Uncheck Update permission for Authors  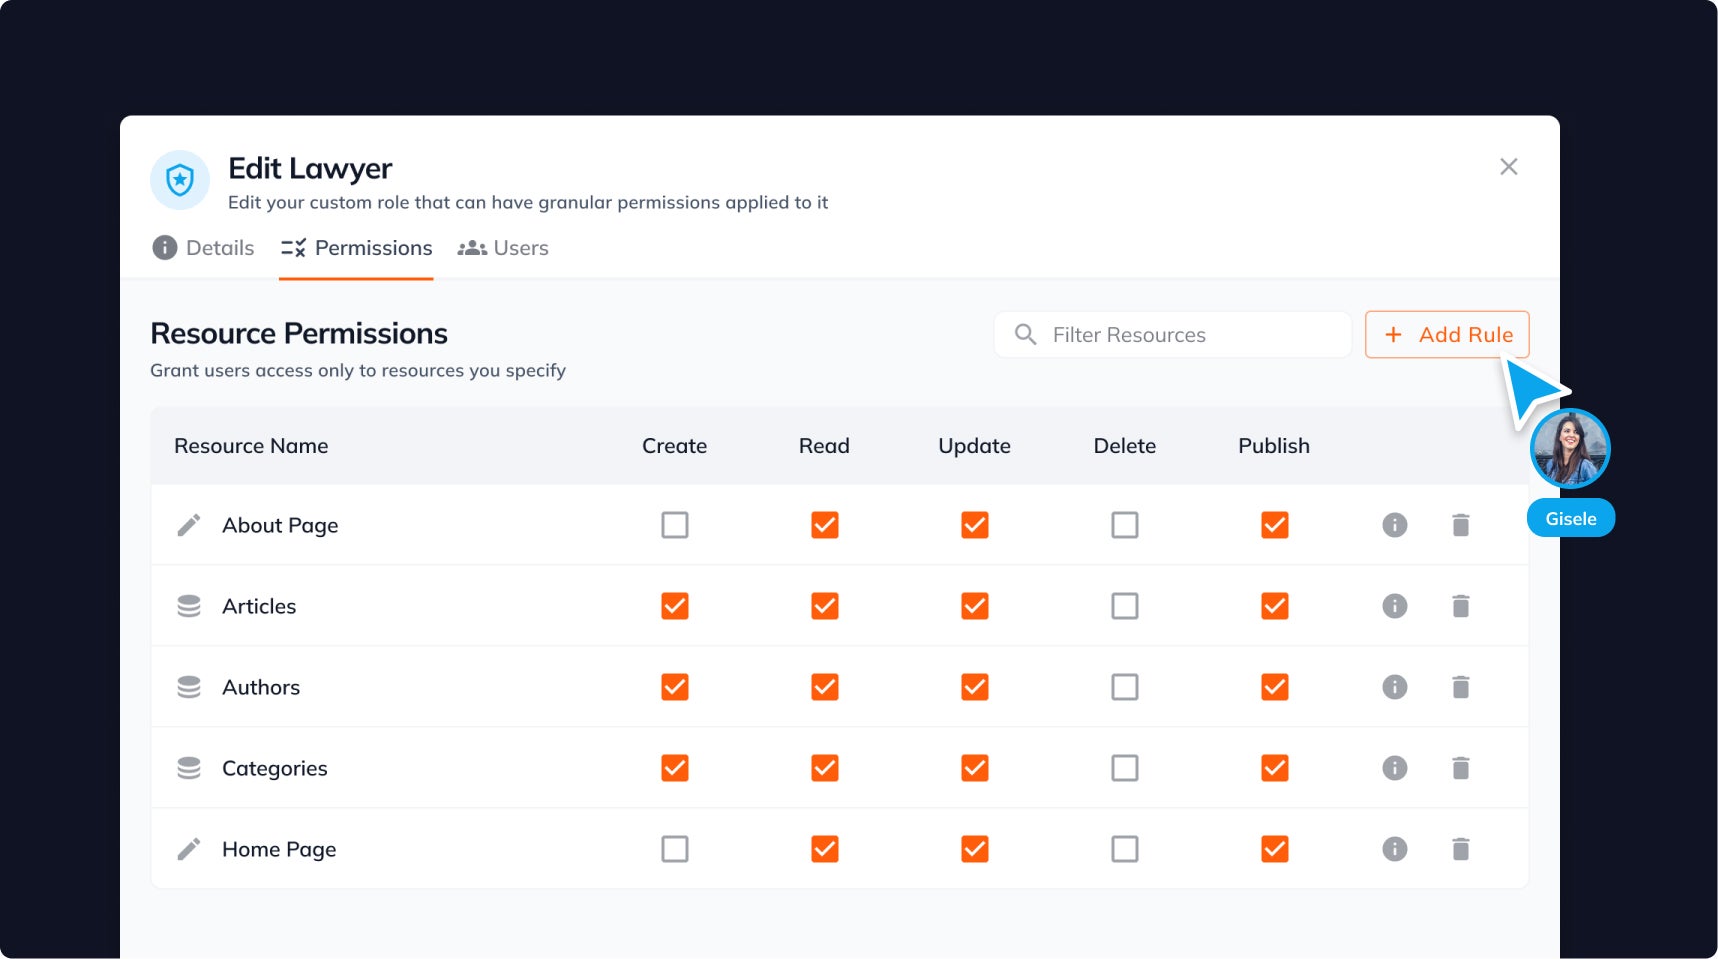pos(975,687)
